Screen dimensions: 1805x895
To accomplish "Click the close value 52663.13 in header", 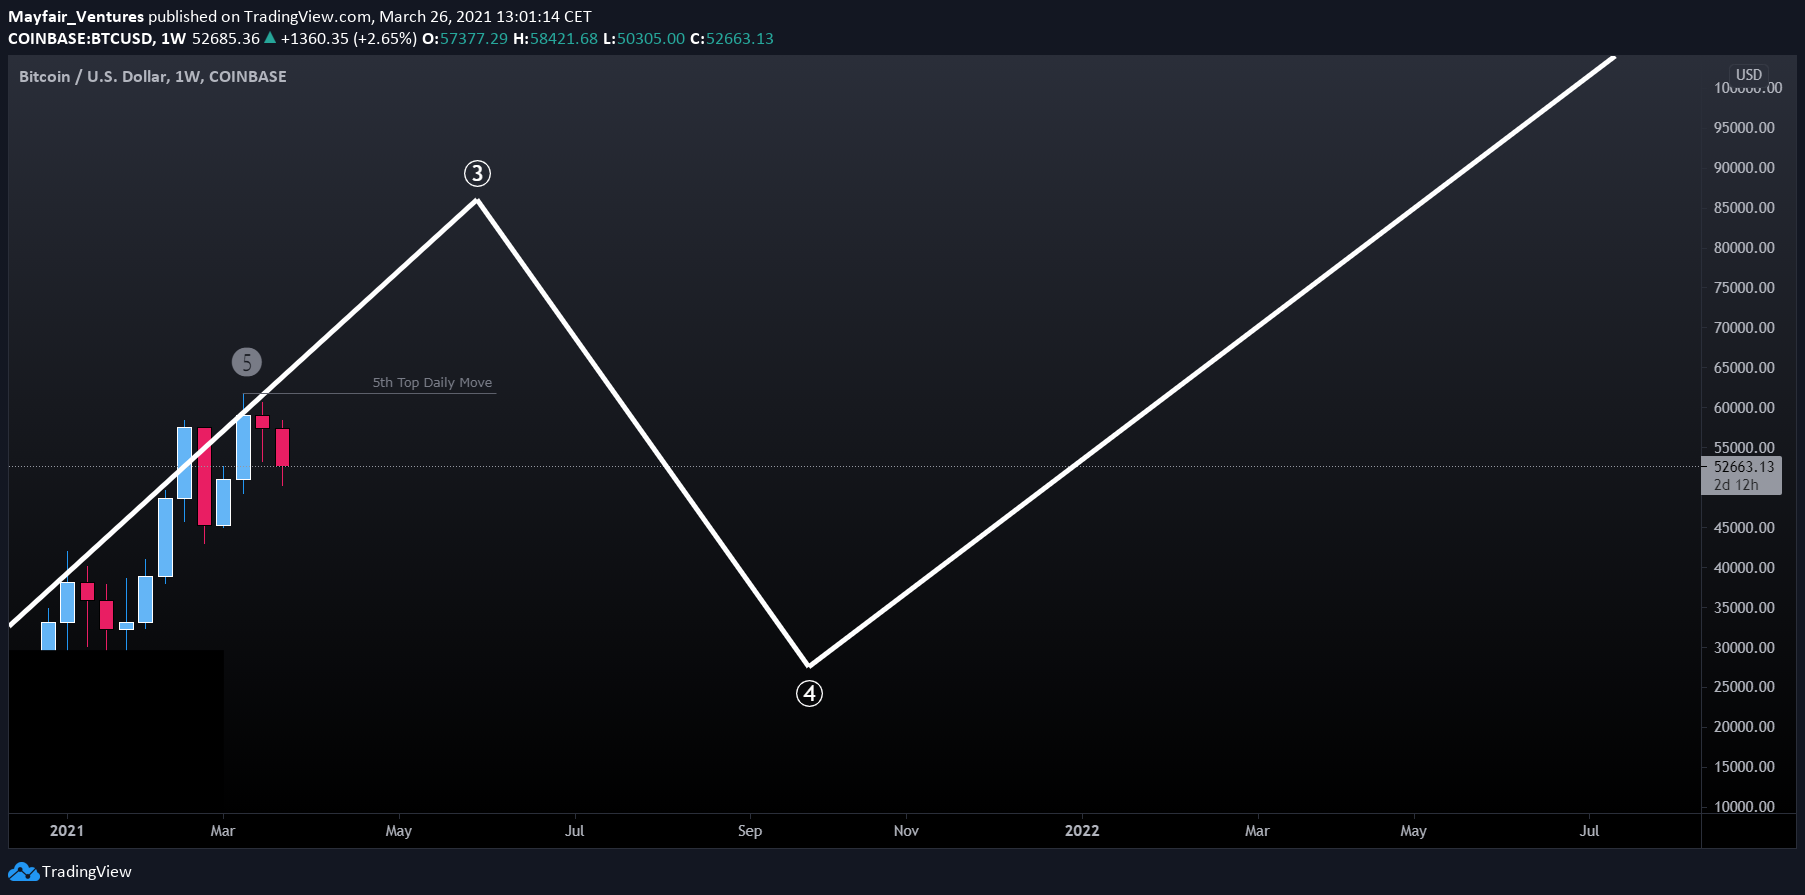I will click(x=740, y=39).
